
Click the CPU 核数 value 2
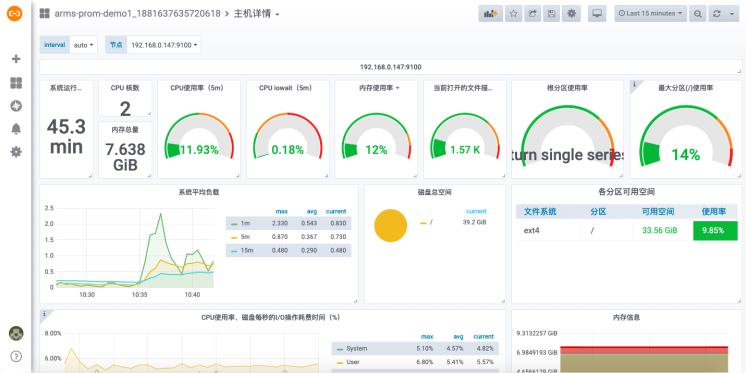(x=125, y=109)
